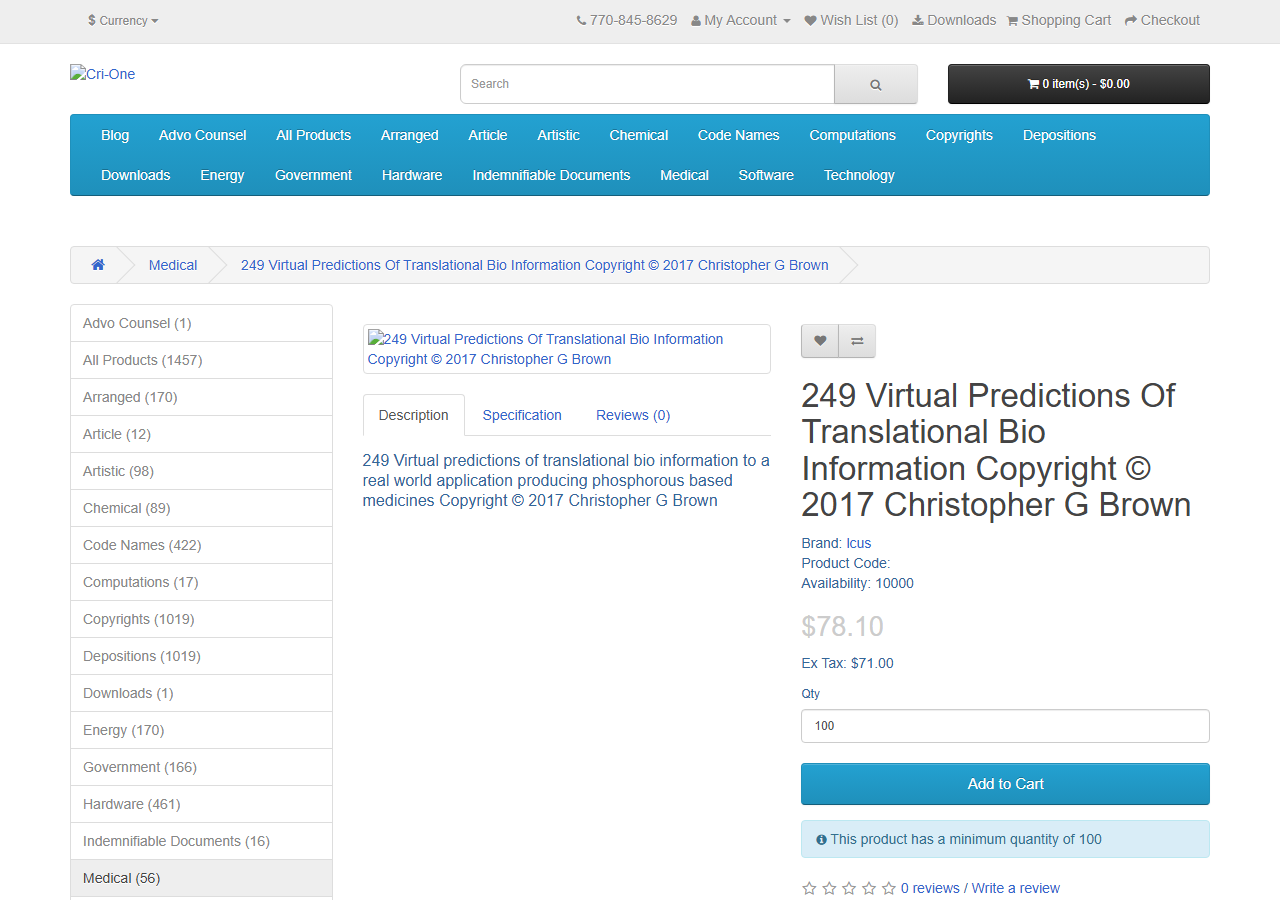Open Chemical in the navigation bar
1280x900 pixels.
pyautogui.click(x=639, y=135)
